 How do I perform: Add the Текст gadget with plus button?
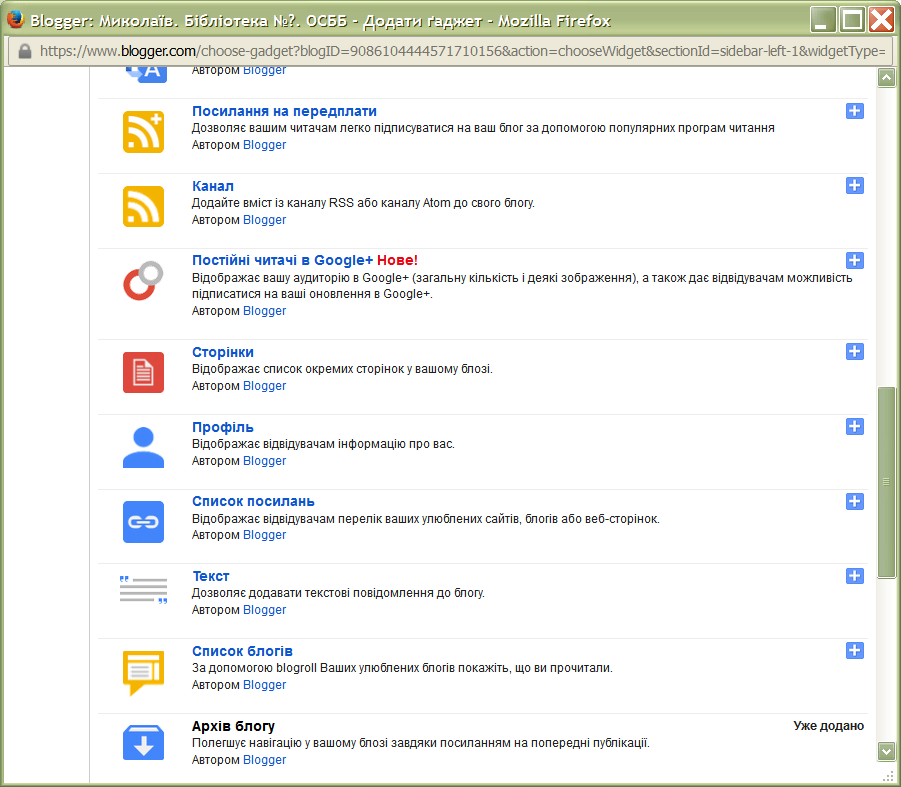854,576
